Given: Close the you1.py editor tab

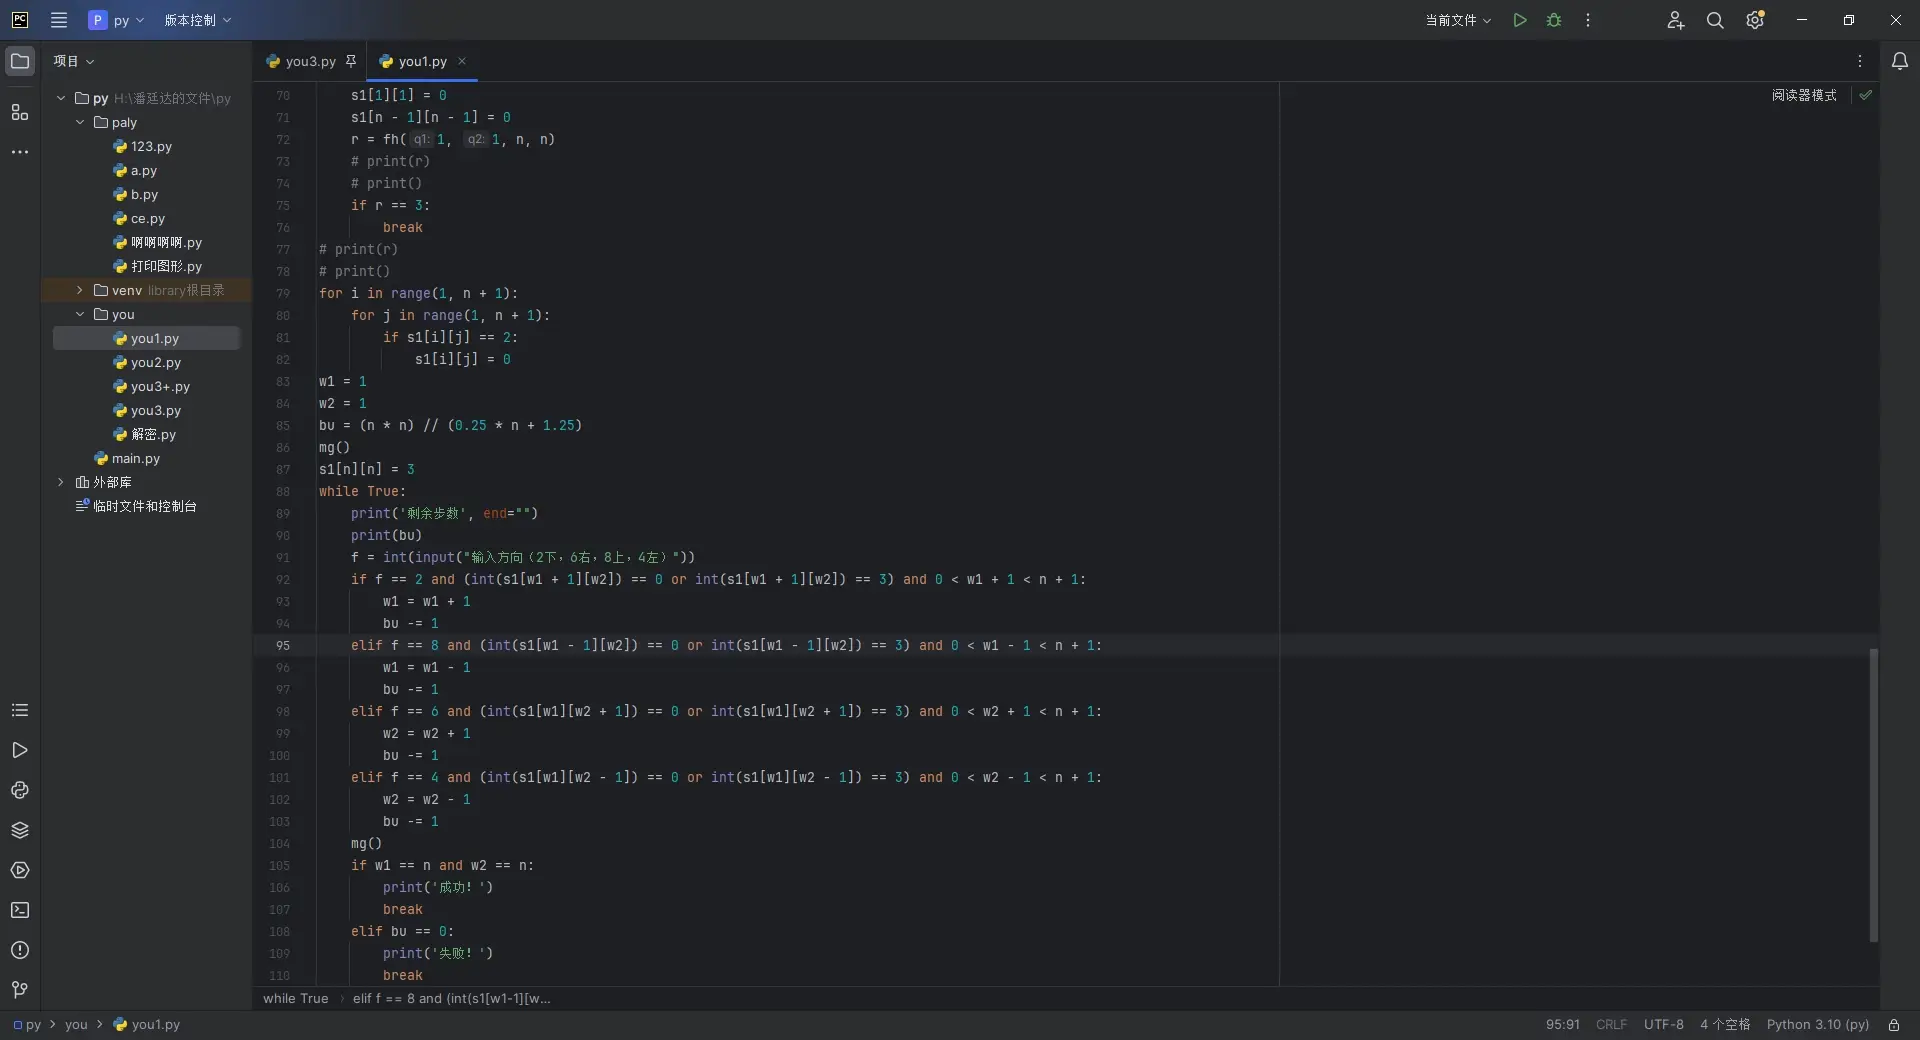Looking at the screenshot, I should (x=462, y=61).
